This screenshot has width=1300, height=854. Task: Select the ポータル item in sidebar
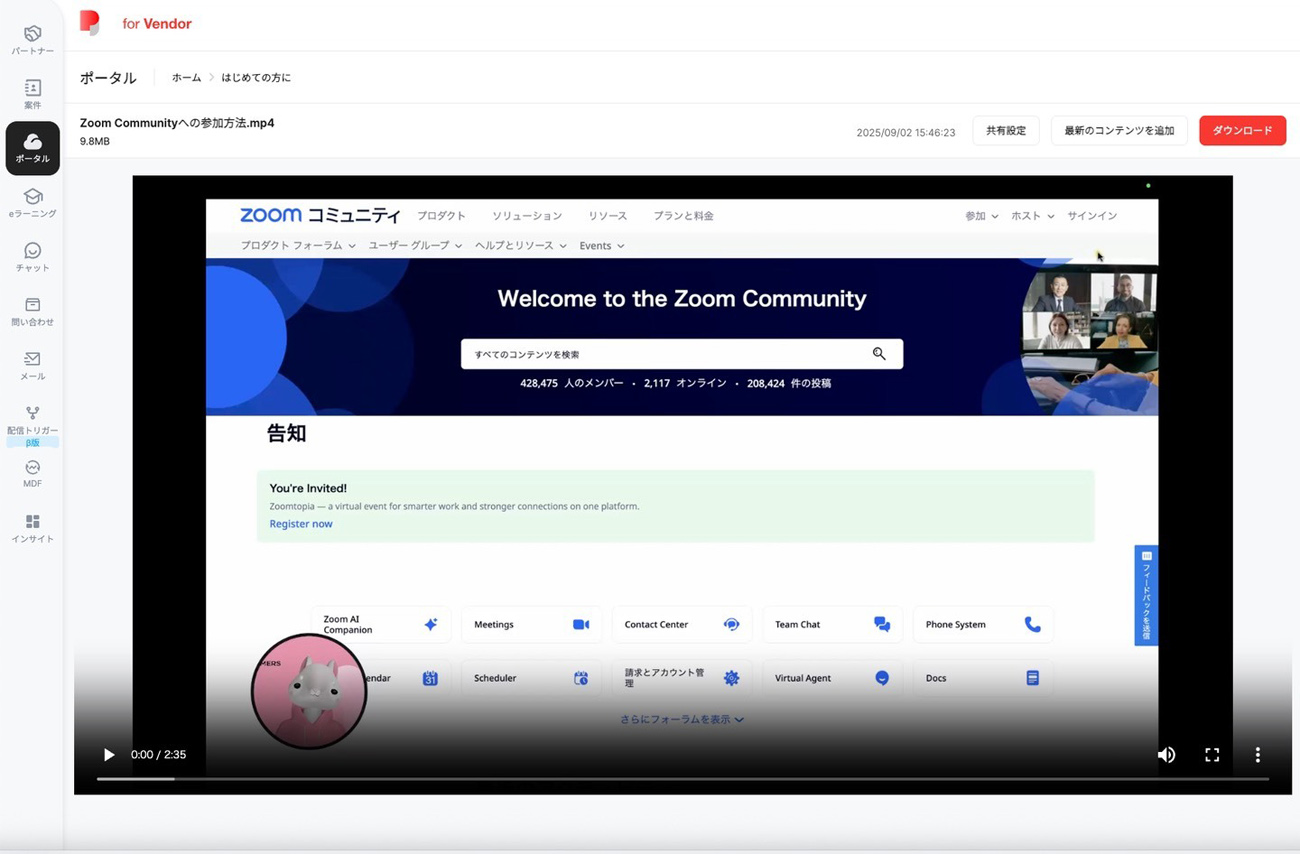[32, 148]
